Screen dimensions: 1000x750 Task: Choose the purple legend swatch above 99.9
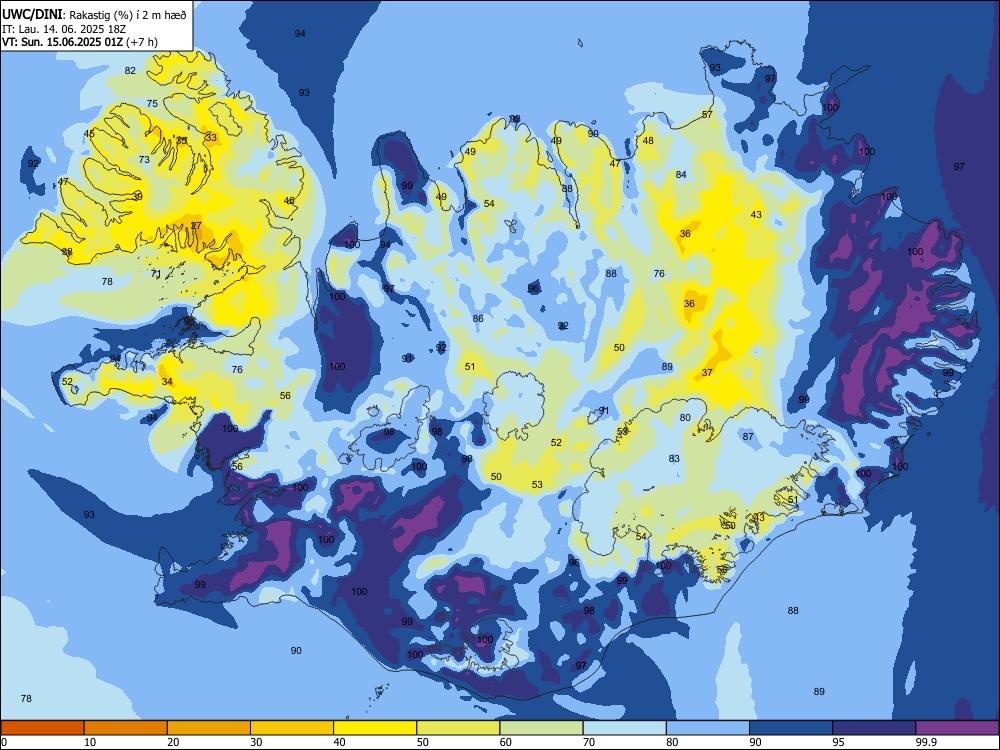pyautogui.click(x=957, y=728)
